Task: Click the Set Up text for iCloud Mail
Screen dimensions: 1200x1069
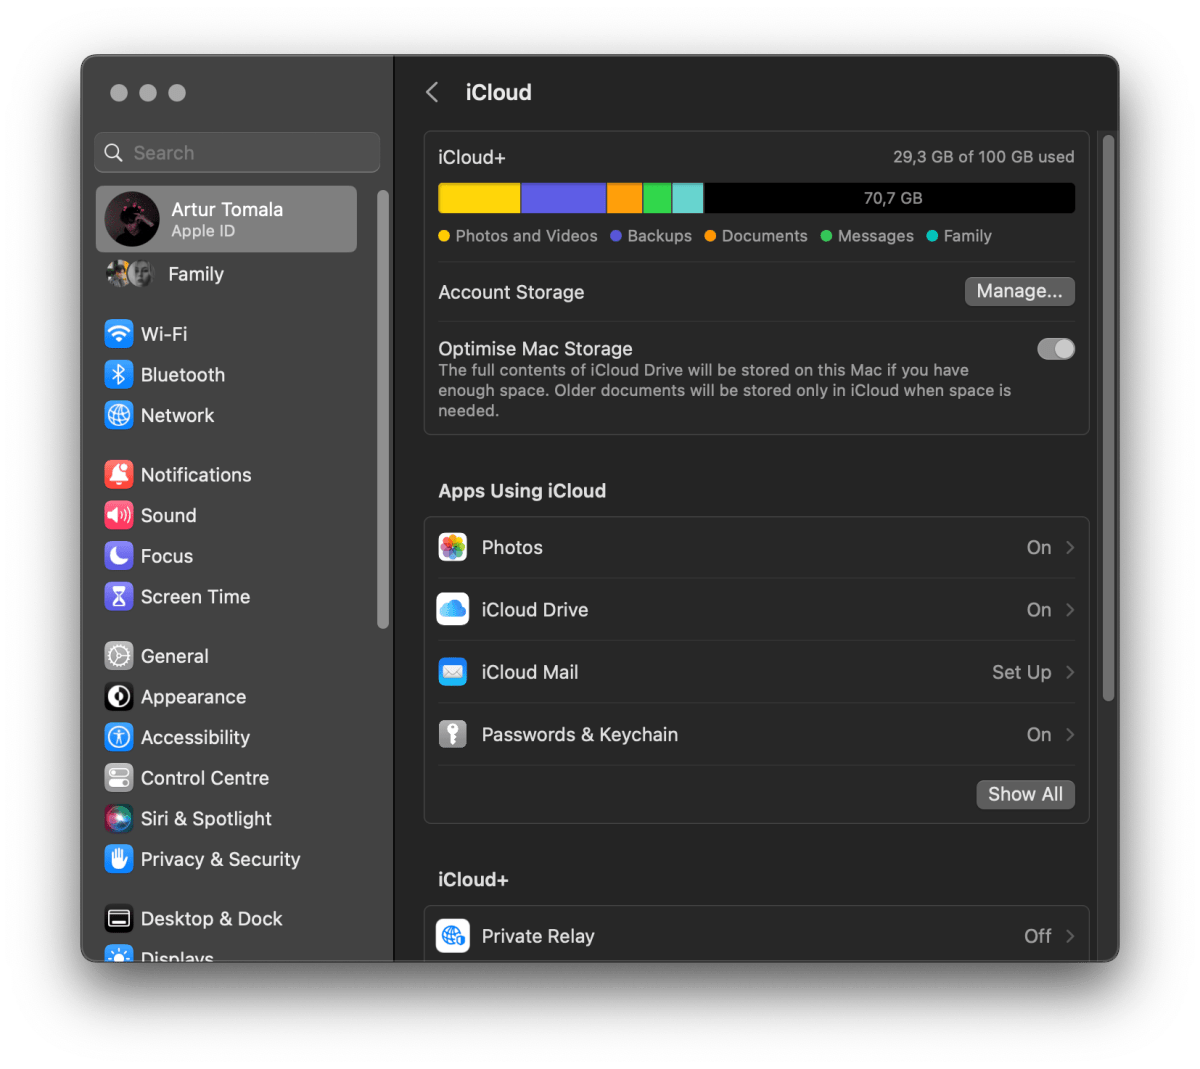Action: point(1021,673)
